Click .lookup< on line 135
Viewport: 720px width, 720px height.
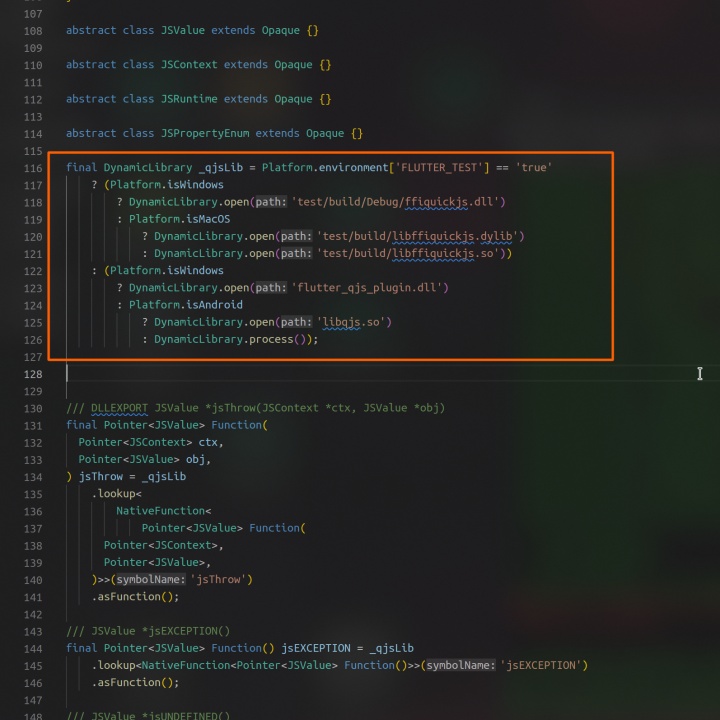[117, 494]
